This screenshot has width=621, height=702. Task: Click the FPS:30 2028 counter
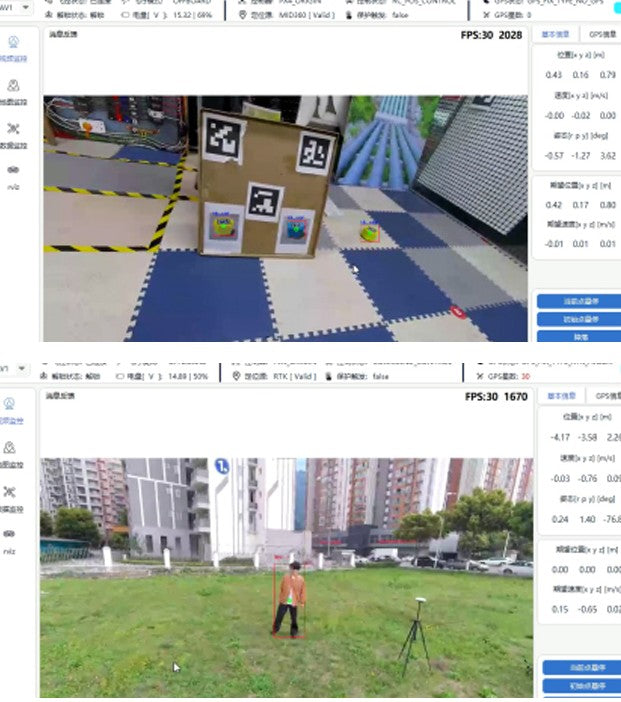click(x=491, y=35)
